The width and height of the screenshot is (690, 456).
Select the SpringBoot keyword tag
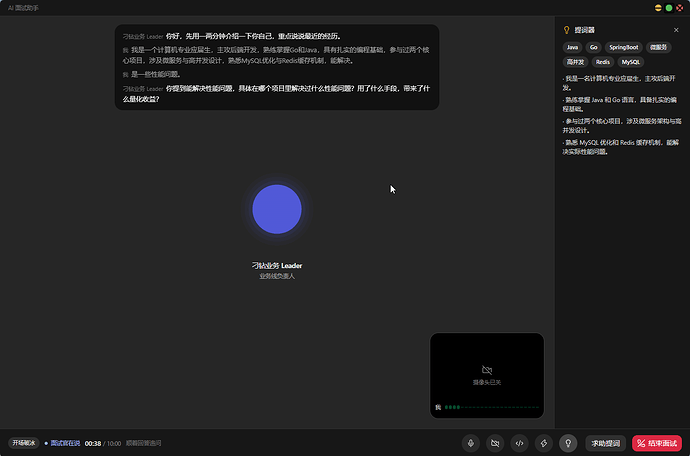(624, 48)
